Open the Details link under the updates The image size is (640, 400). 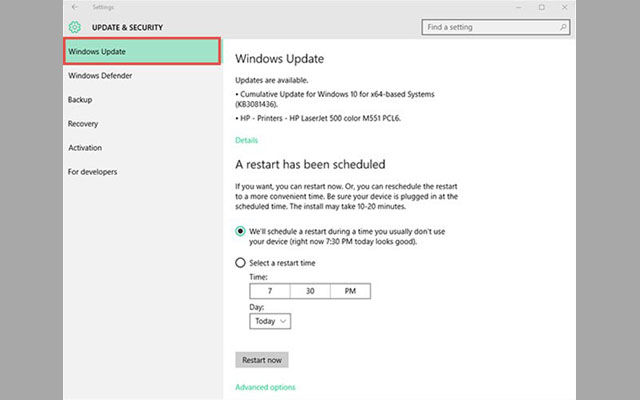tap(246, 140)
